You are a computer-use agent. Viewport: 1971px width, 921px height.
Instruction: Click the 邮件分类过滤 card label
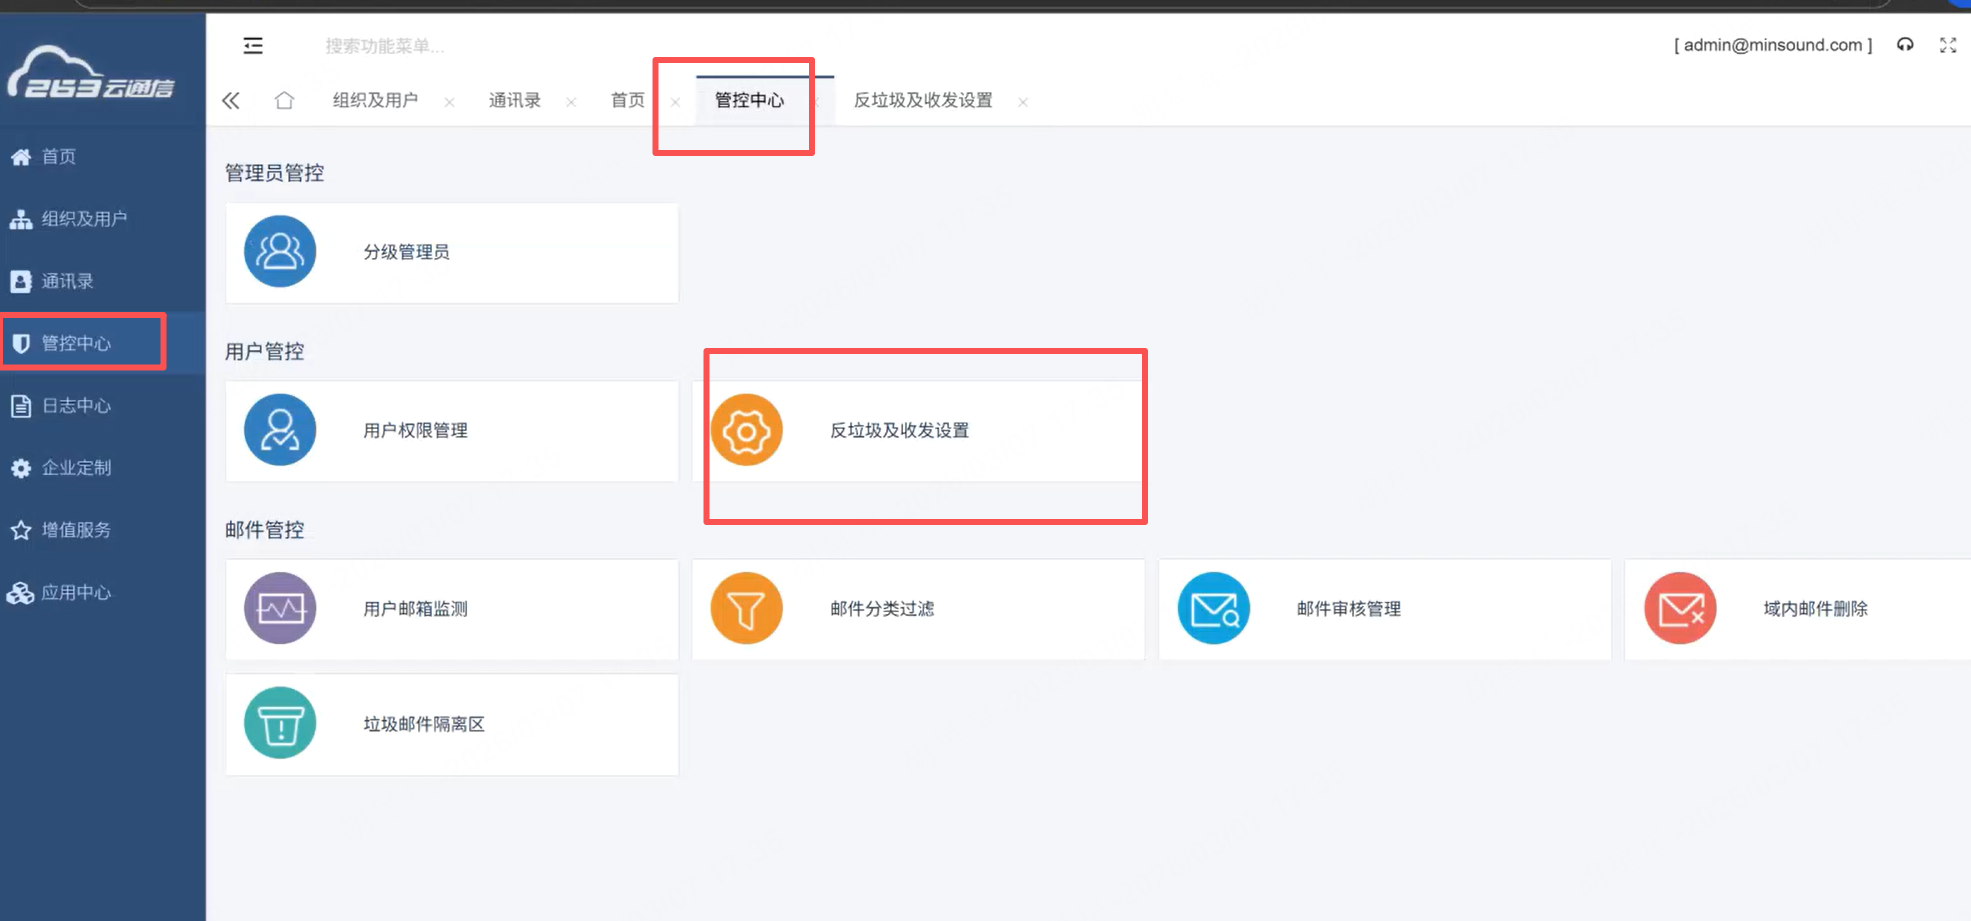click(x=882, y=609)
